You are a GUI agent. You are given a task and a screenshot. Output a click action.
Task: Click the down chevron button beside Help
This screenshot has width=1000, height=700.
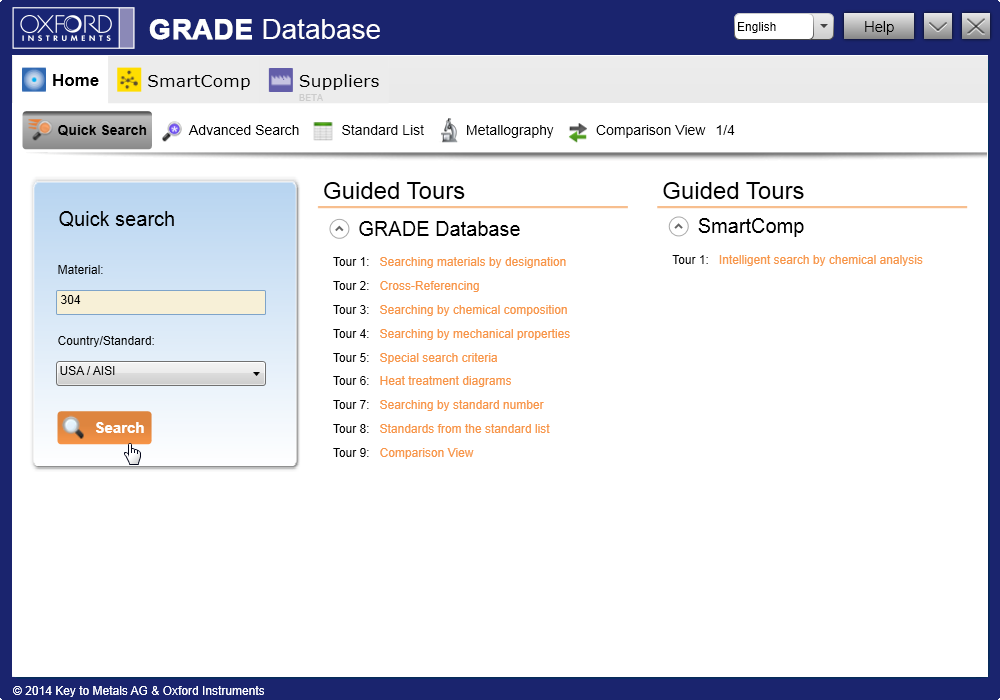938,27
